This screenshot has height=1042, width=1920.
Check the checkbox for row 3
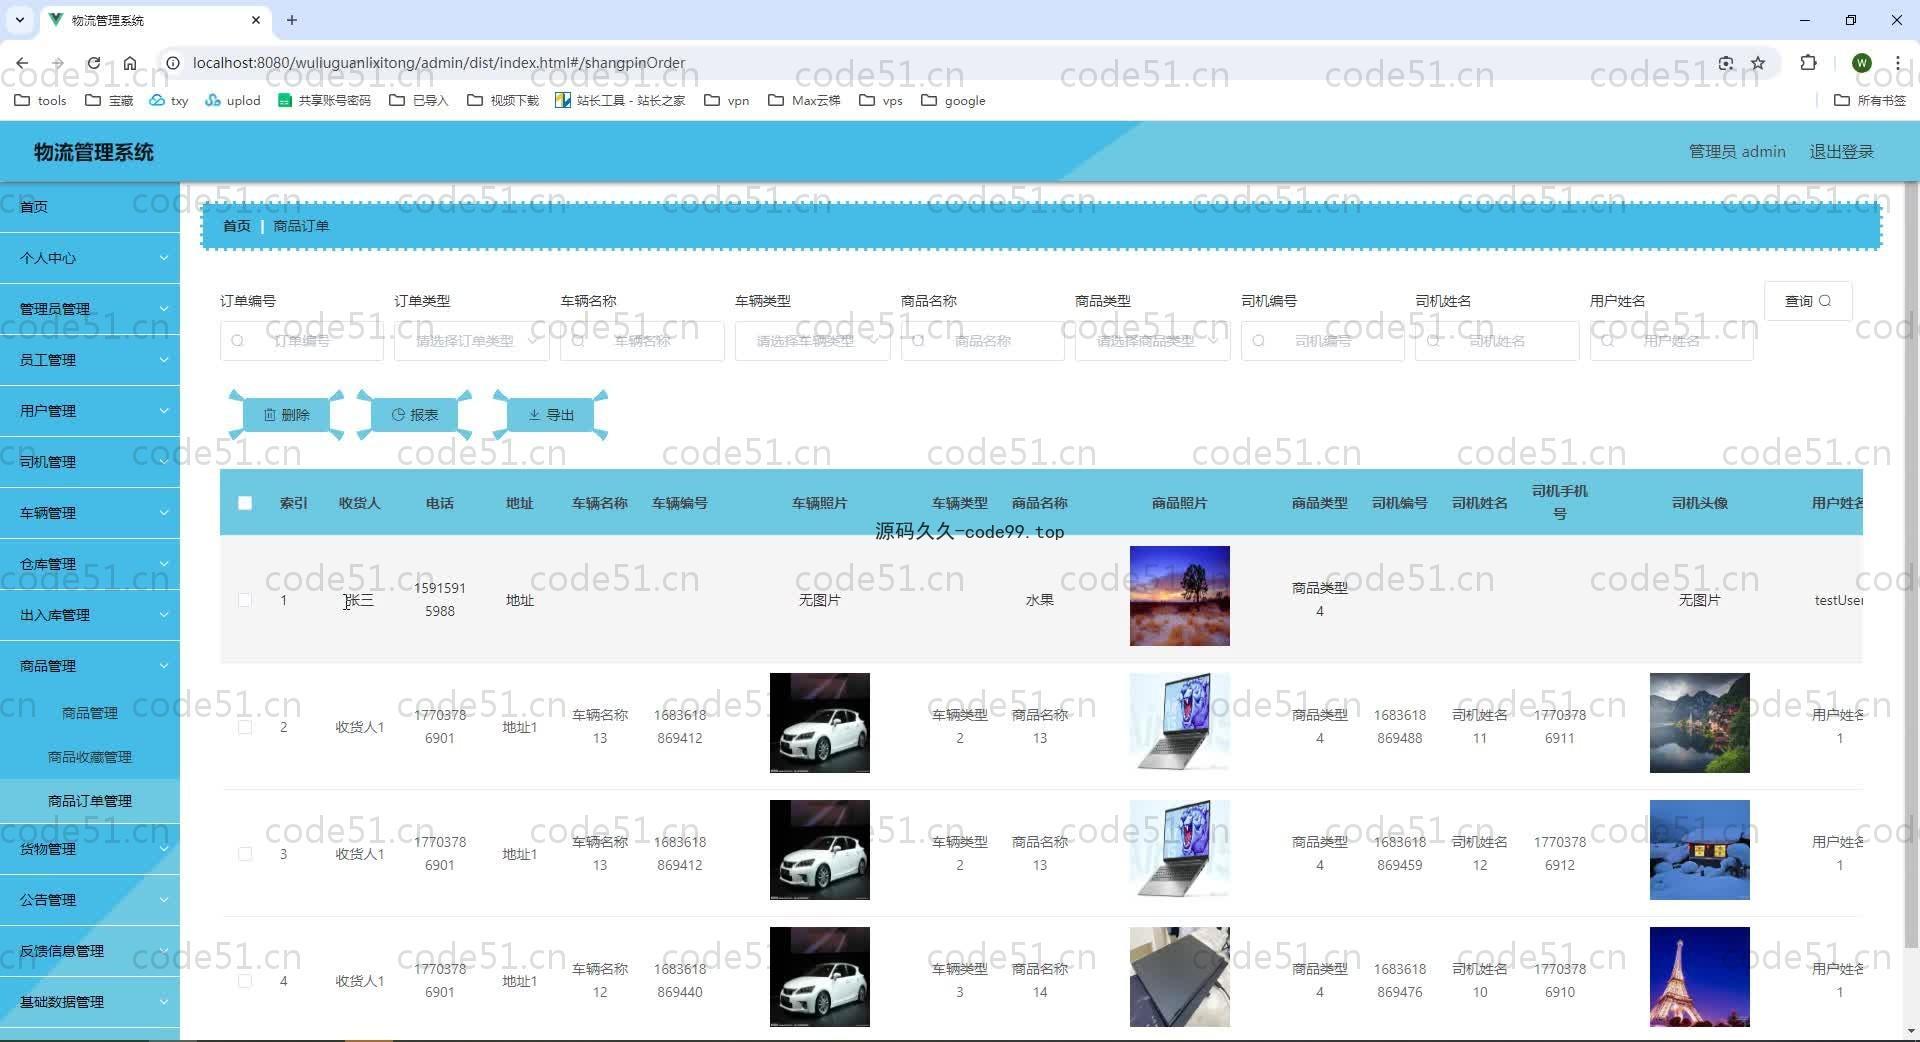(245, 854)
